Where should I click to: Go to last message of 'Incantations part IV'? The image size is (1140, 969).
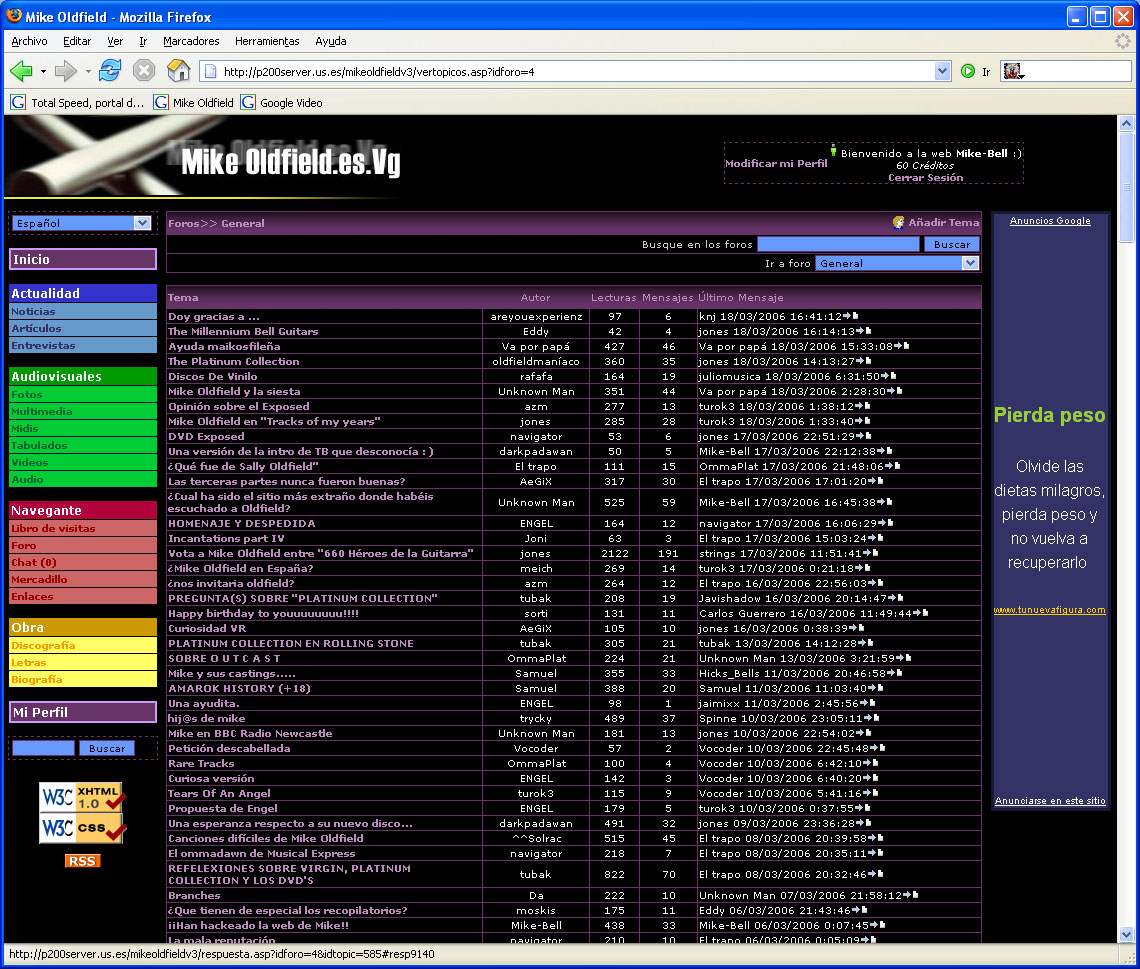pos(875,539)
